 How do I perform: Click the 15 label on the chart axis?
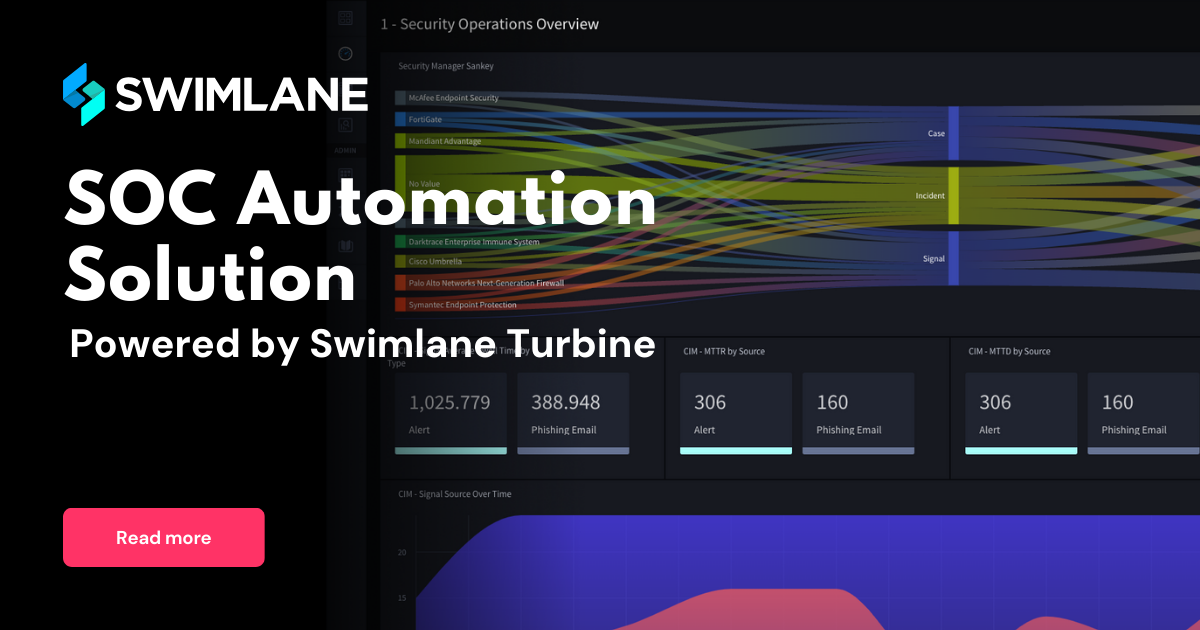402,598
